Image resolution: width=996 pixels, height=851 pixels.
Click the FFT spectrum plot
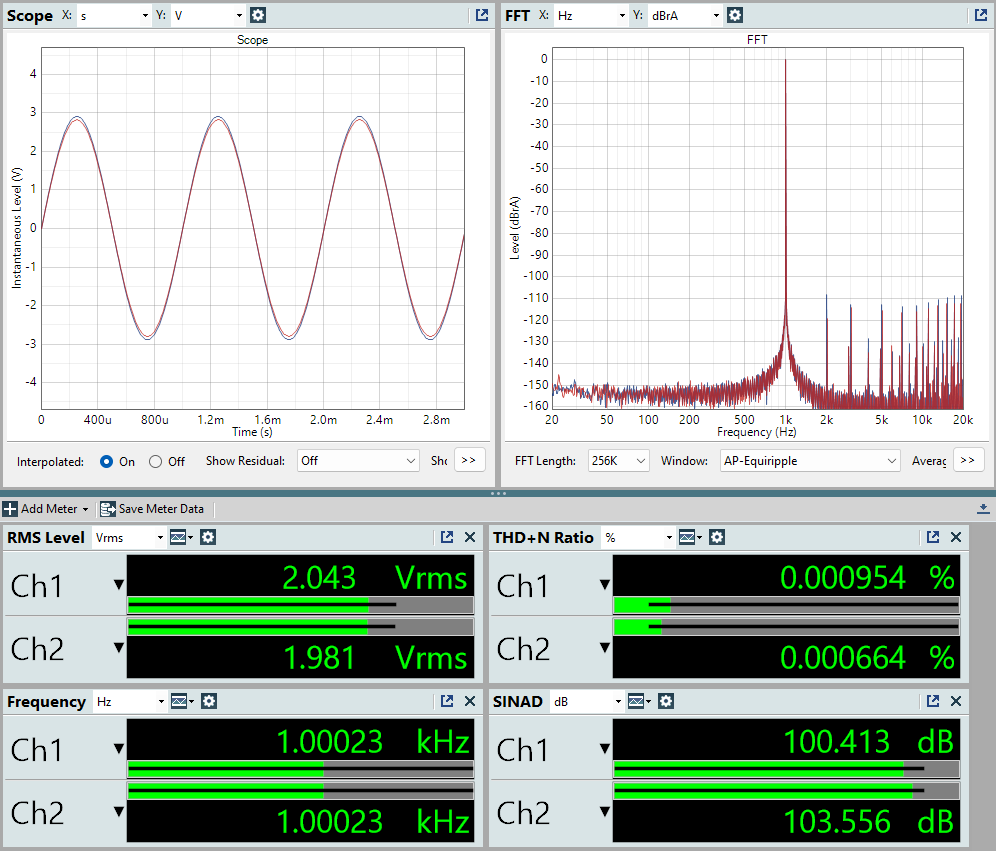point(758,228)
